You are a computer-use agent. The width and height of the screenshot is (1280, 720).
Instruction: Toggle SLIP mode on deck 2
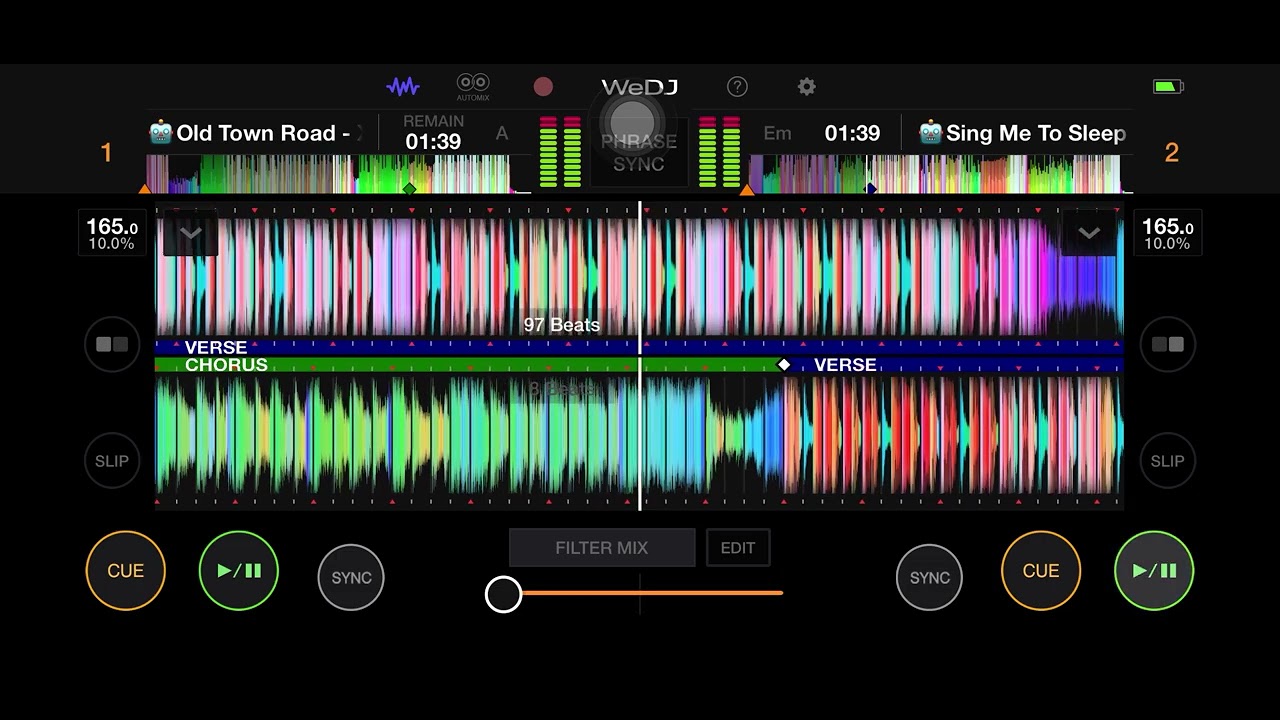click(x=1168, y=461)
